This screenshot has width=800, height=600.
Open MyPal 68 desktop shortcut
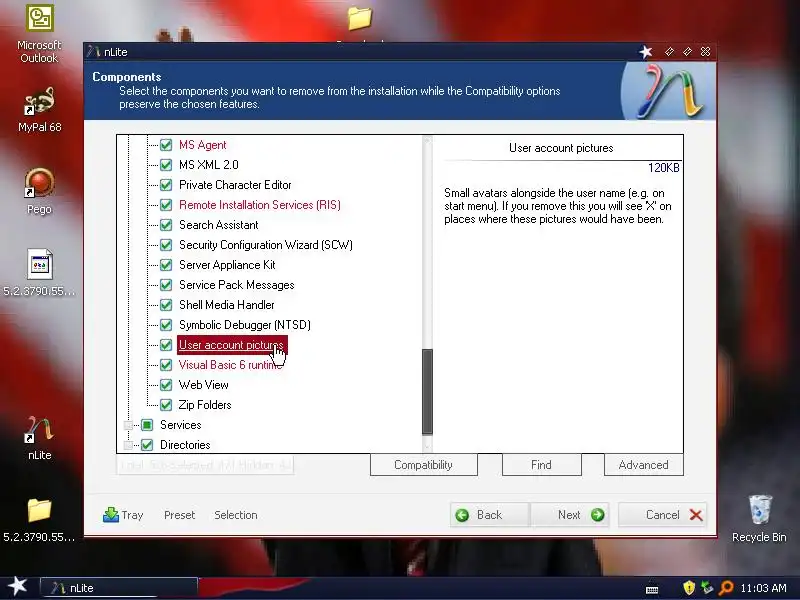pos(39,110)
